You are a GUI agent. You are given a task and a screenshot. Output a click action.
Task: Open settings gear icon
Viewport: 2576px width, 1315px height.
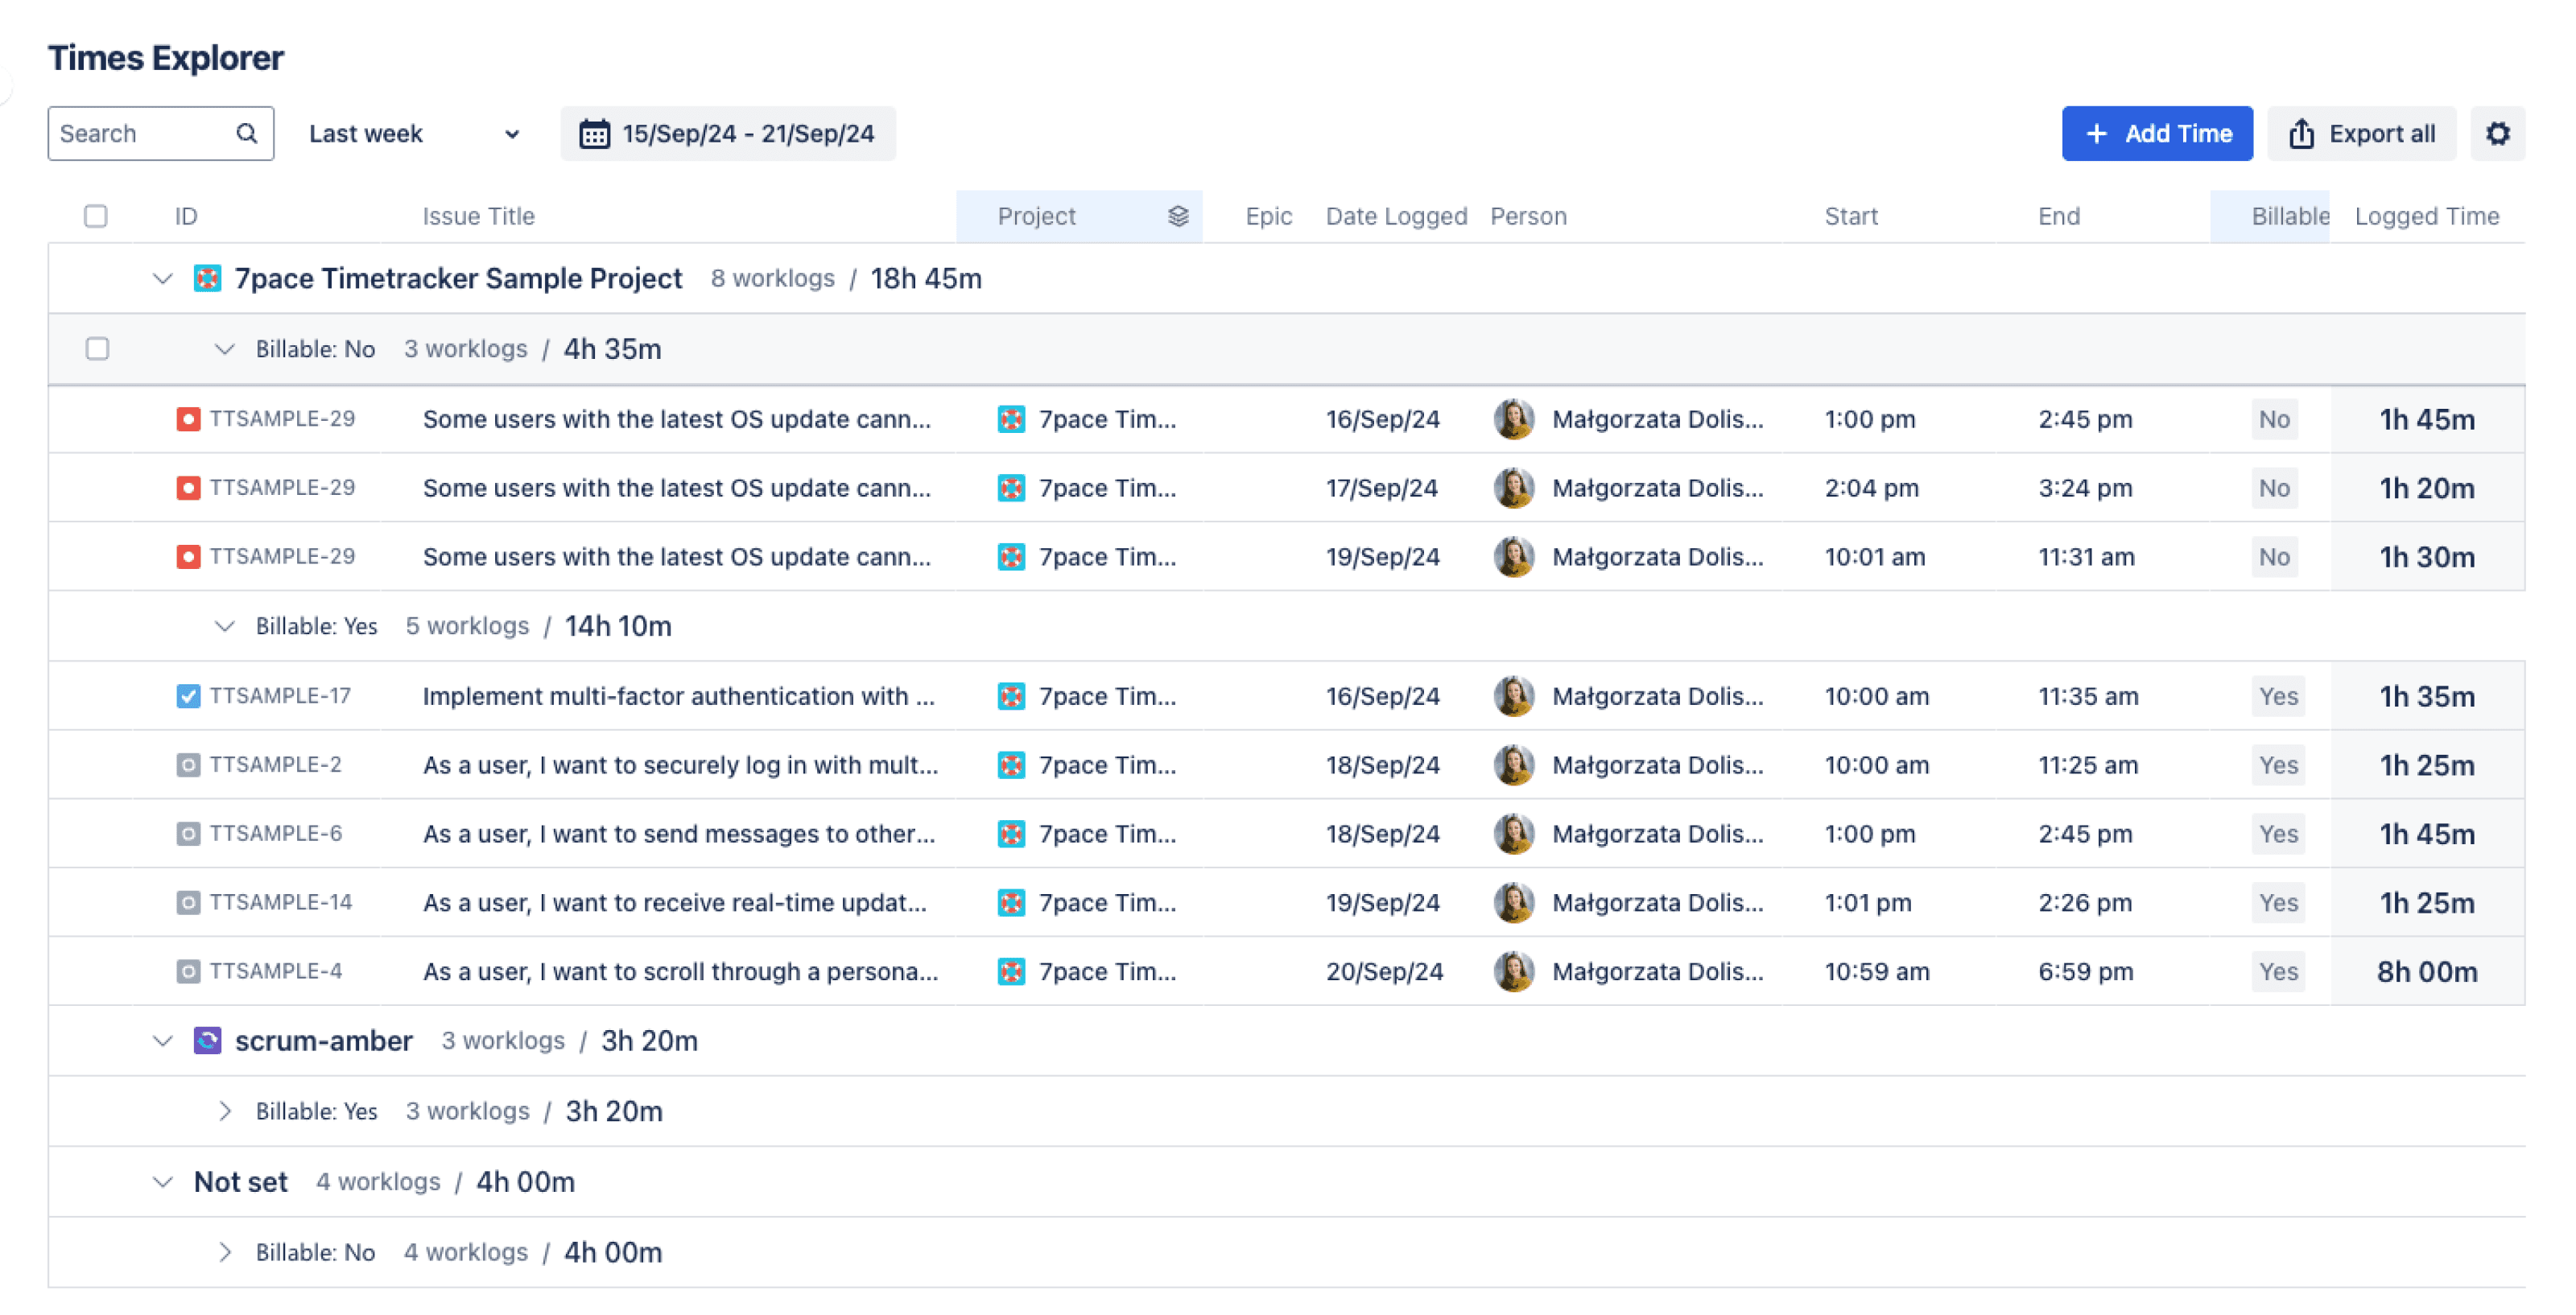click(x=2497, y=134)
